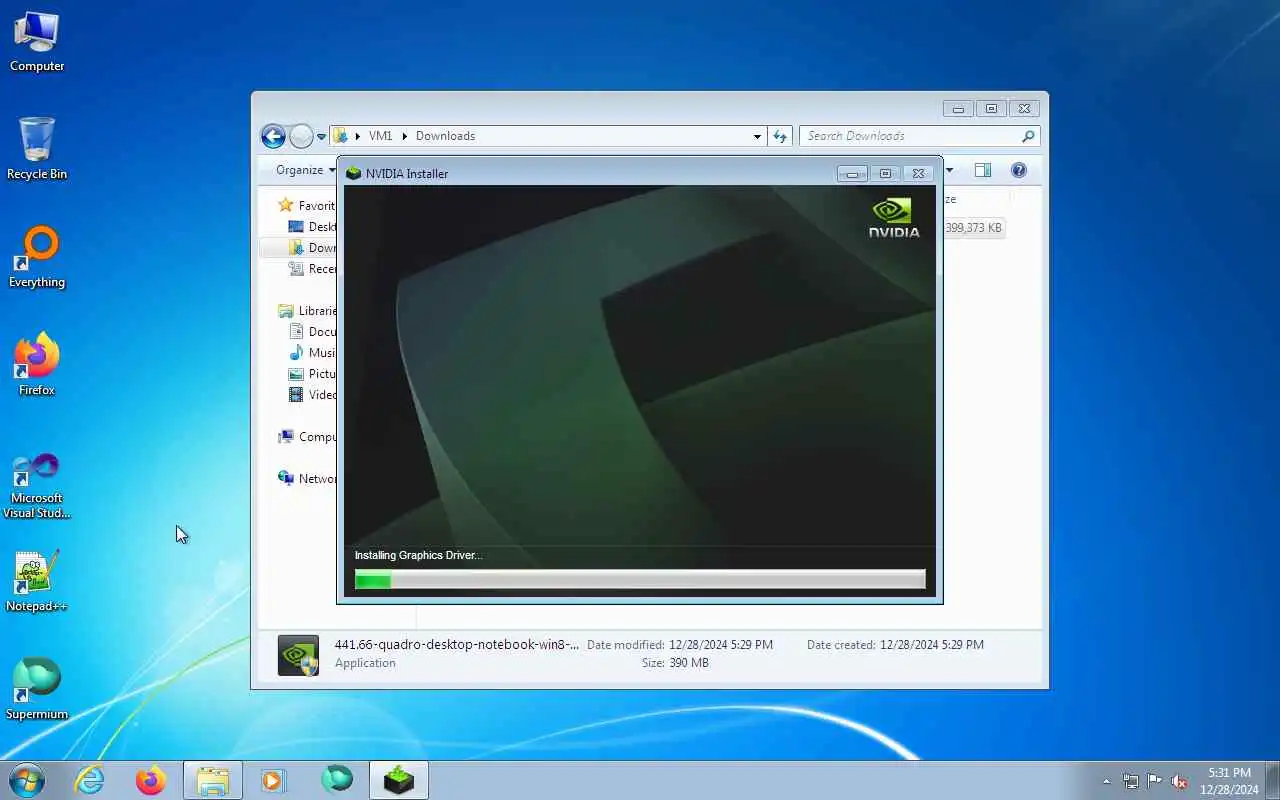This screenshot has width=1280, height=800.
Task: Refresh the Downloads folder view
Action: [781, 136]
